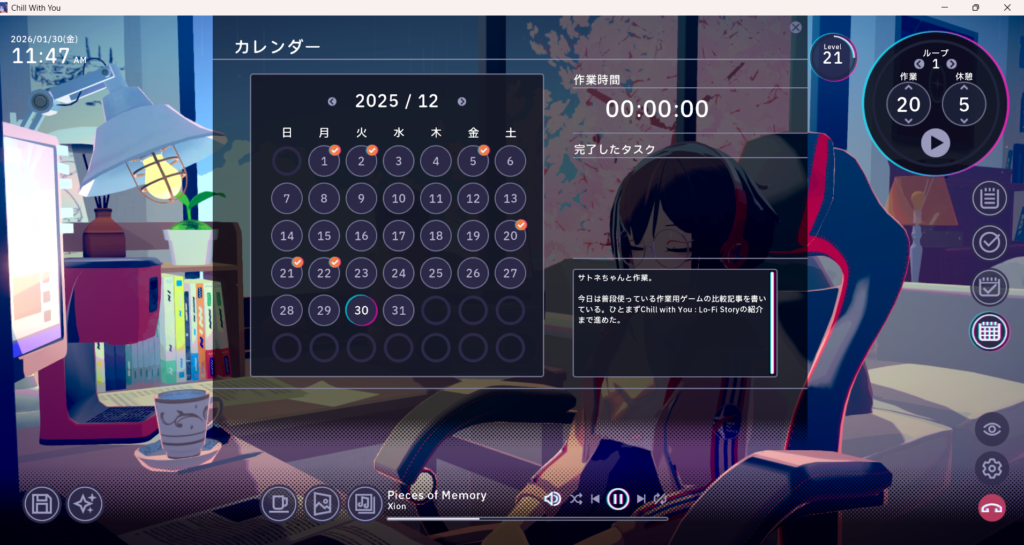Go to the next month in the calendar

tap(462, 101)
